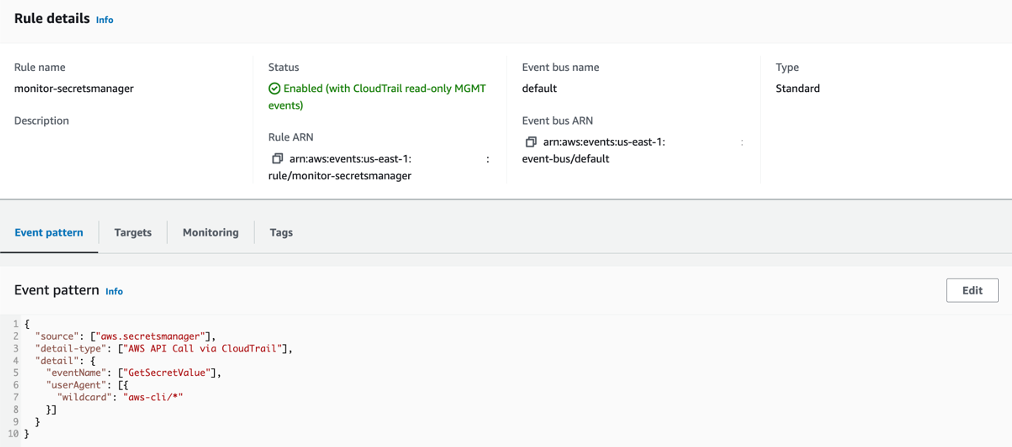Click the detail-type CloudTrail code line
1012x447 pixels.
click(164, 348)
